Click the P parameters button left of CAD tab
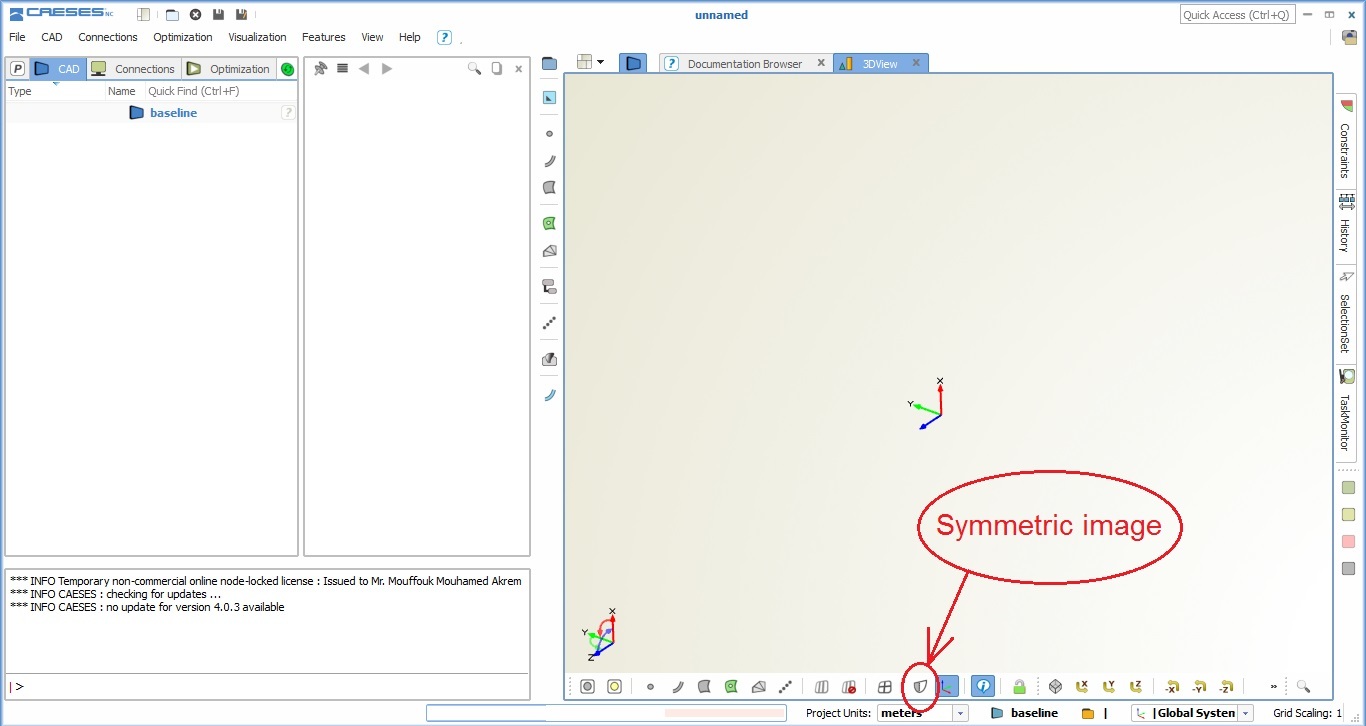Image resolution: width=1366 pixels, height=726 pixels. [x=17, y=69]
